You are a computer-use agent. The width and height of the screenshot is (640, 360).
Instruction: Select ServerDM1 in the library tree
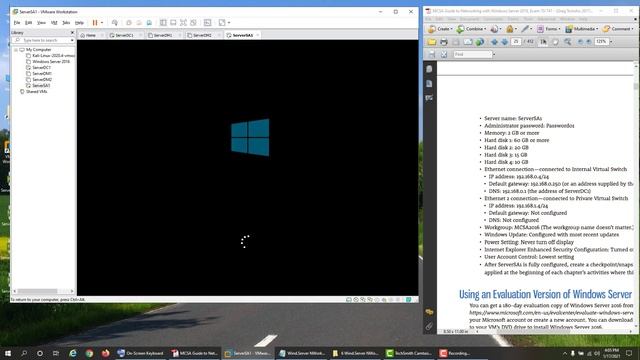pyautogui.click(x=39, y=74)
